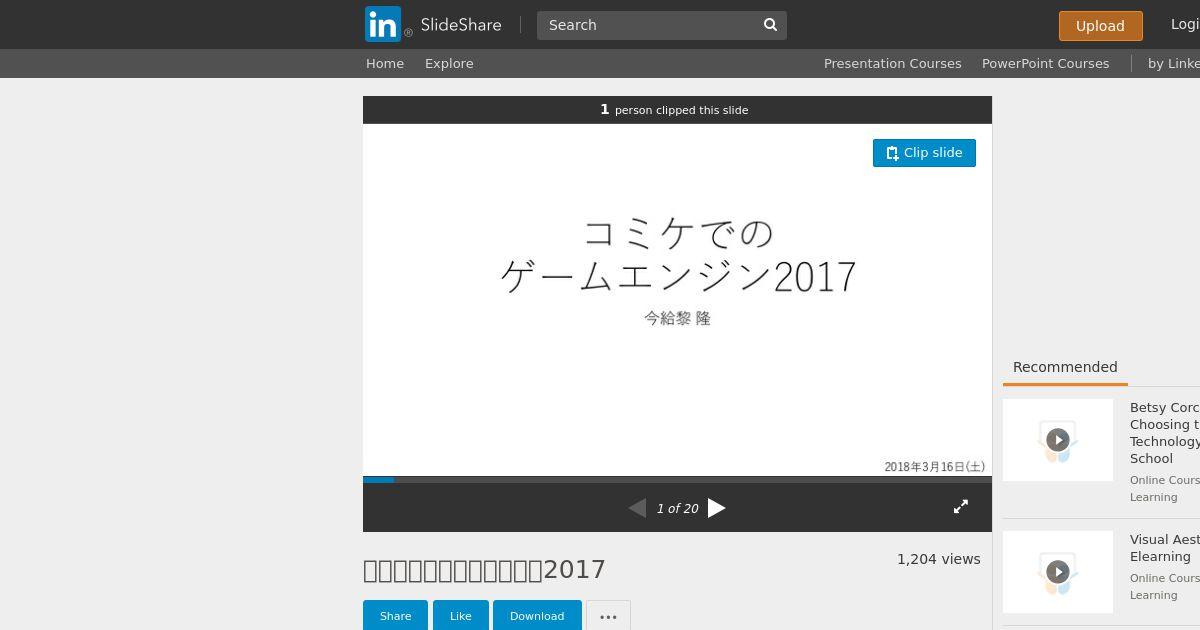Like this presentation

(460, 616)
